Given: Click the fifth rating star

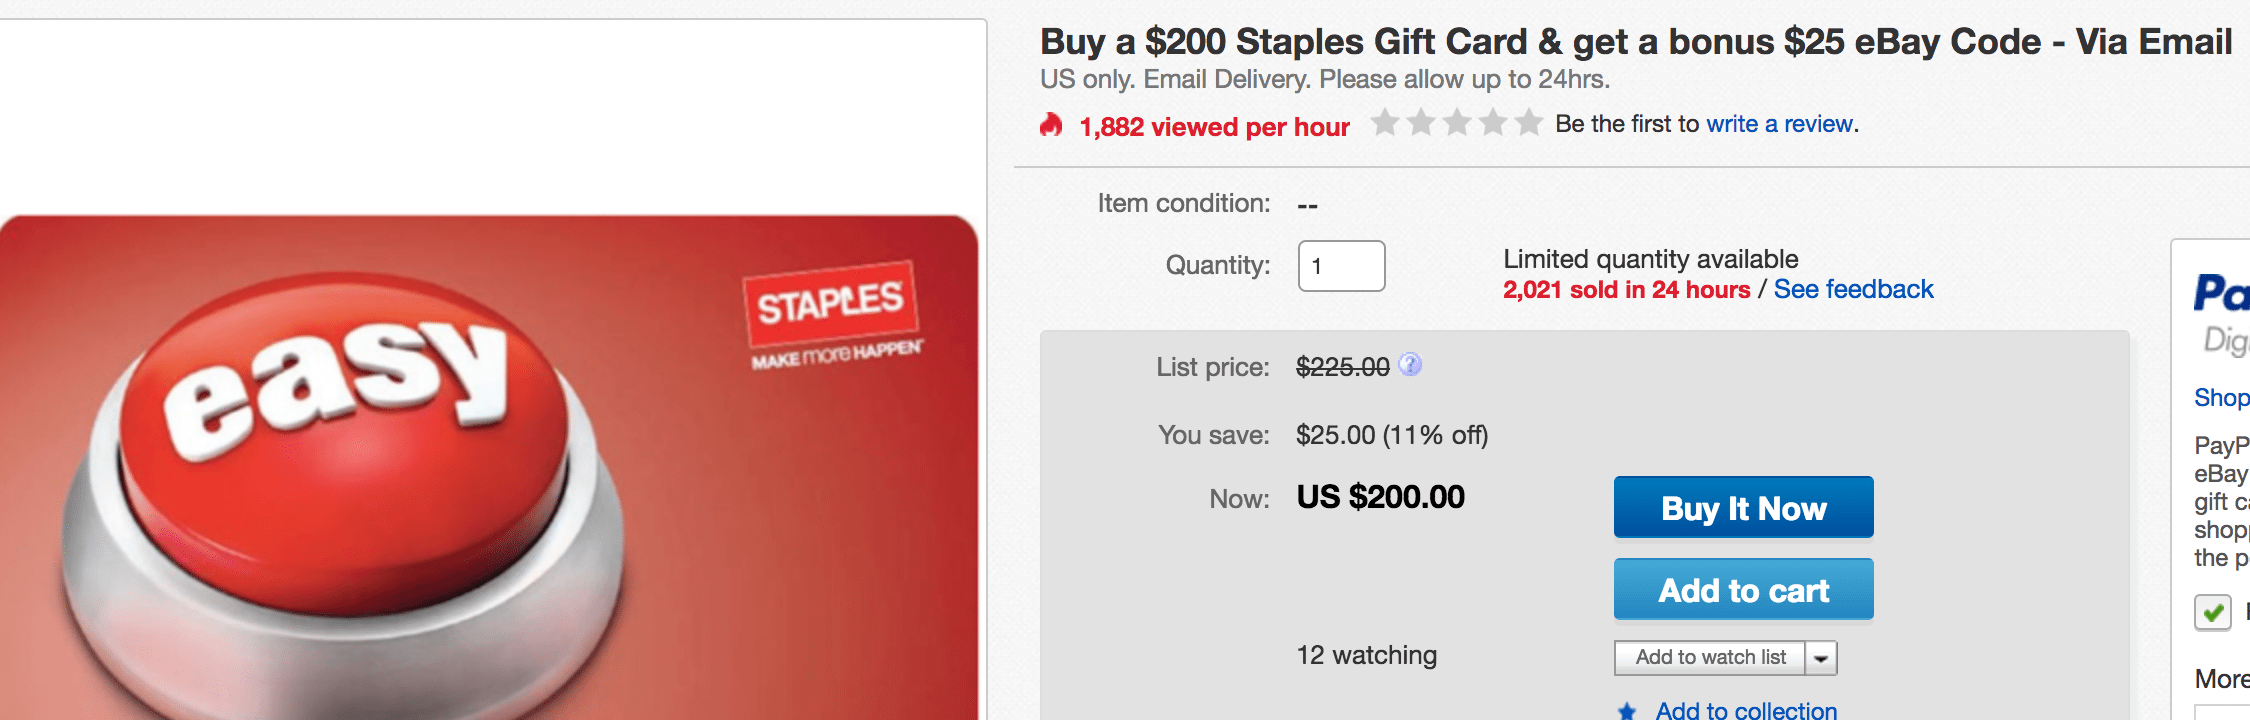Looking at the screenshot, I should coord(1528,123).
